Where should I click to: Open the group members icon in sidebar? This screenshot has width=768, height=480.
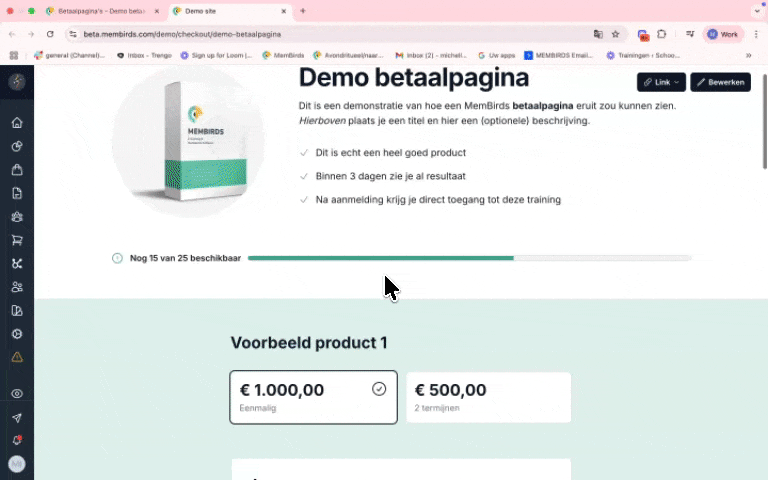click(17, 216)
